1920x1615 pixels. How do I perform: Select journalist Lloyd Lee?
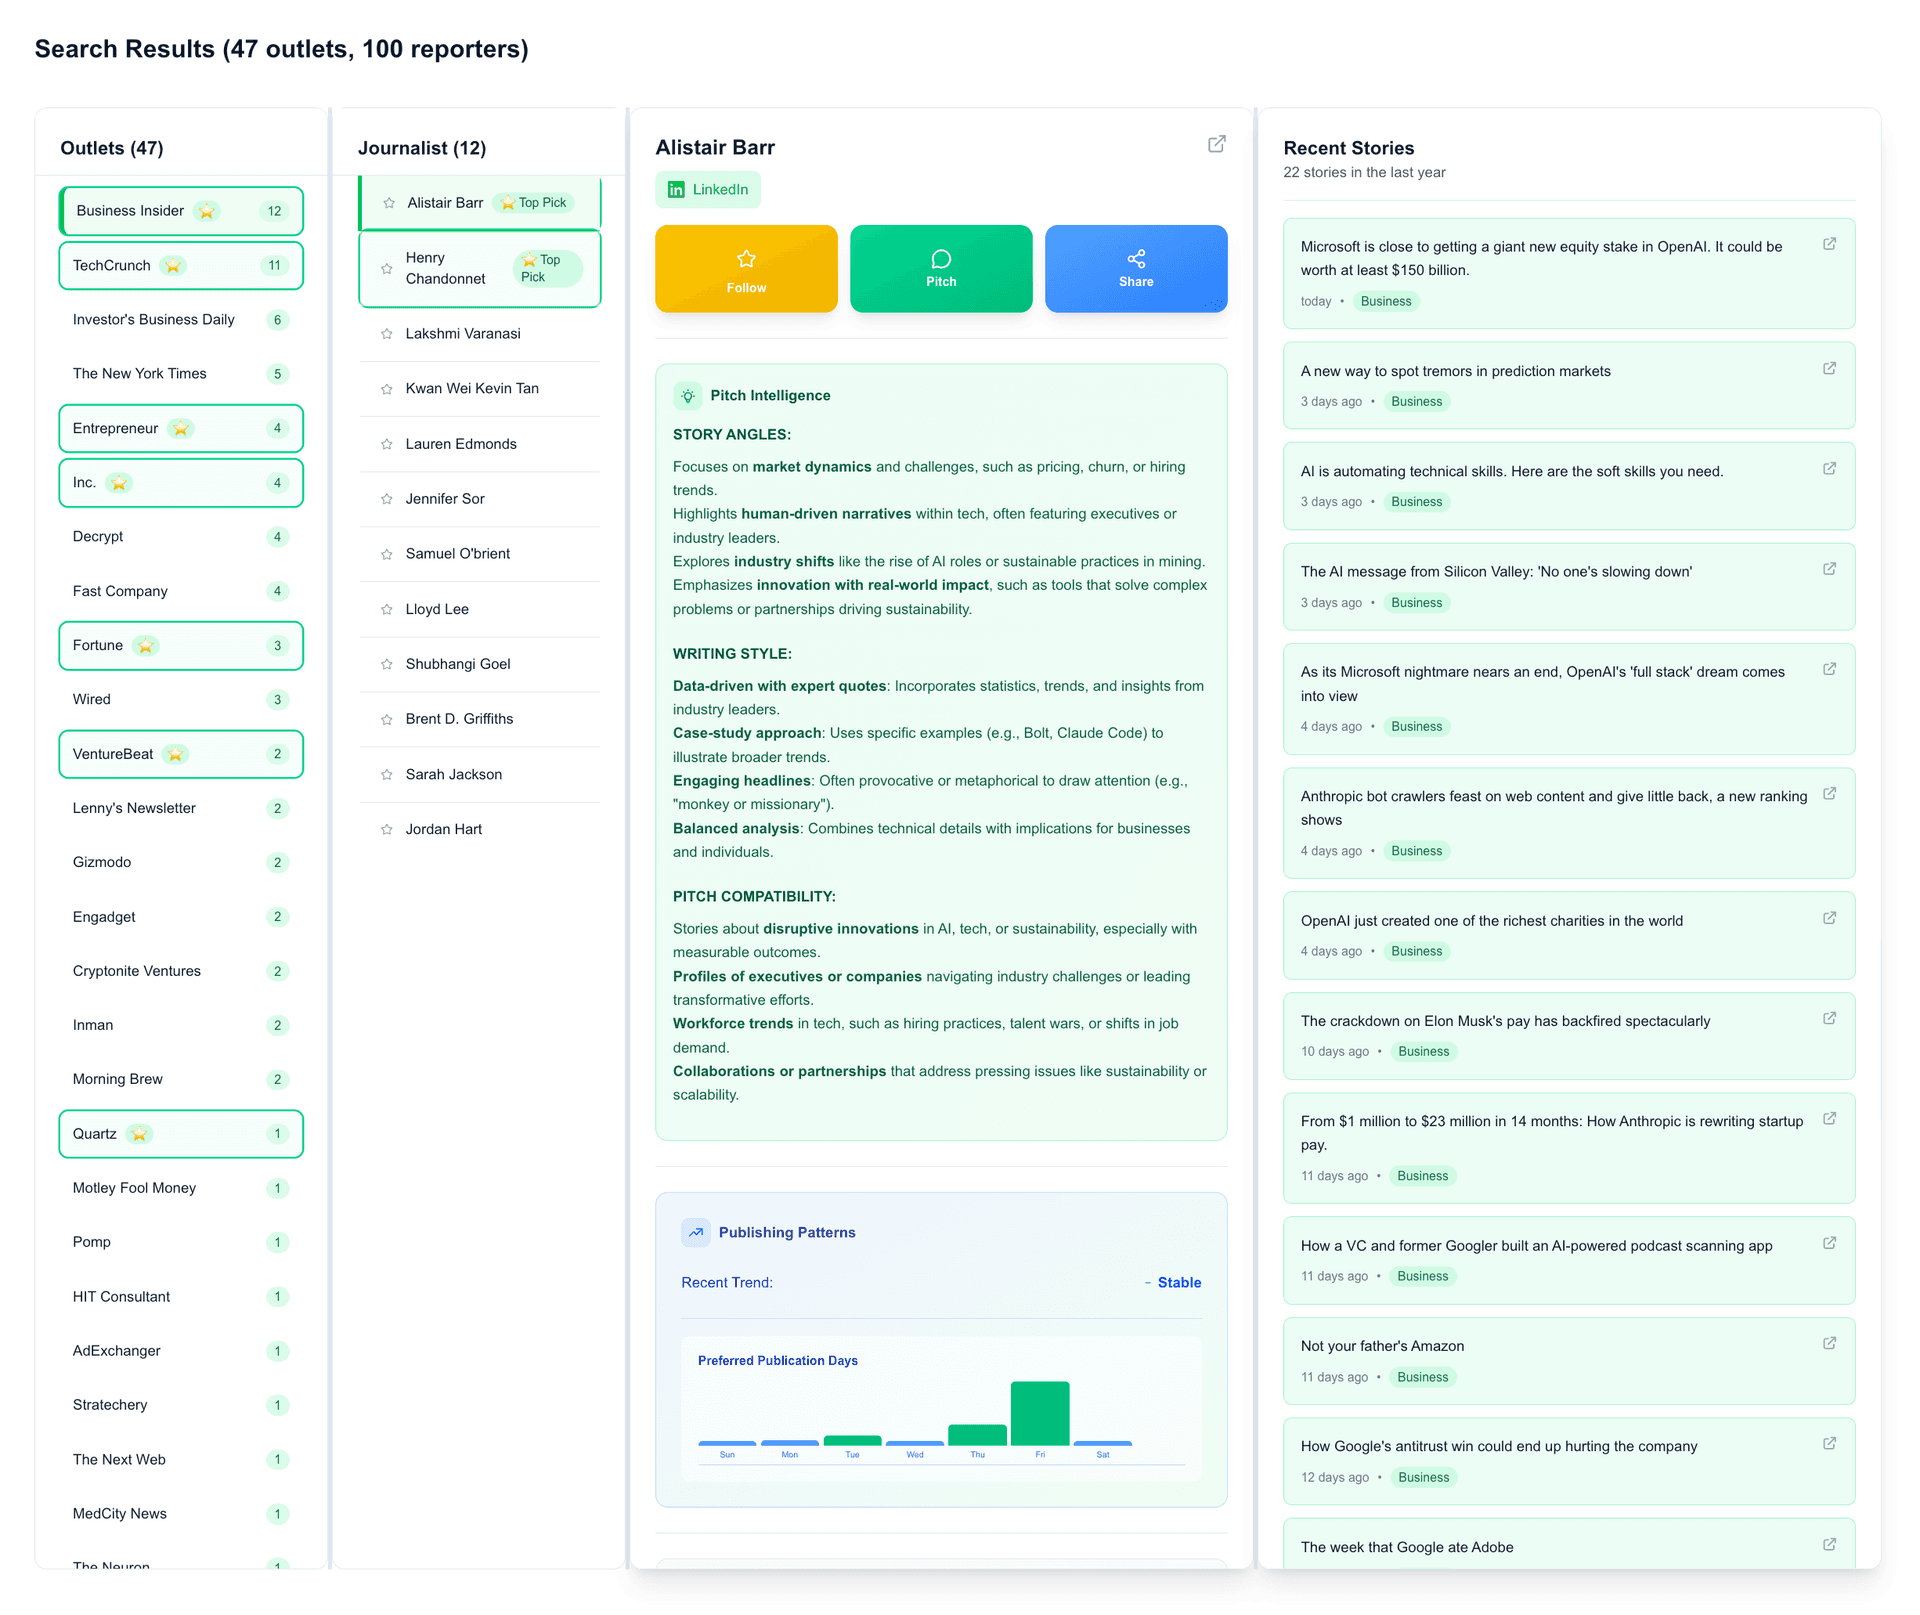(438, 609)
